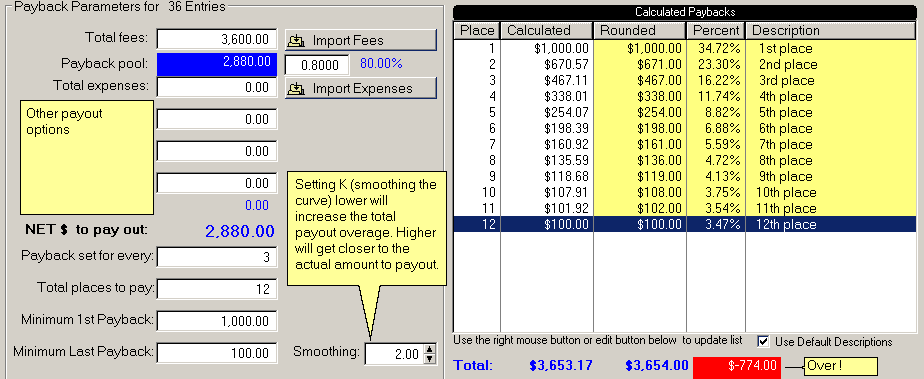Select the 1st place payback row
The width and height of the screenshot is (924, 379).
(x=685, y=48)
